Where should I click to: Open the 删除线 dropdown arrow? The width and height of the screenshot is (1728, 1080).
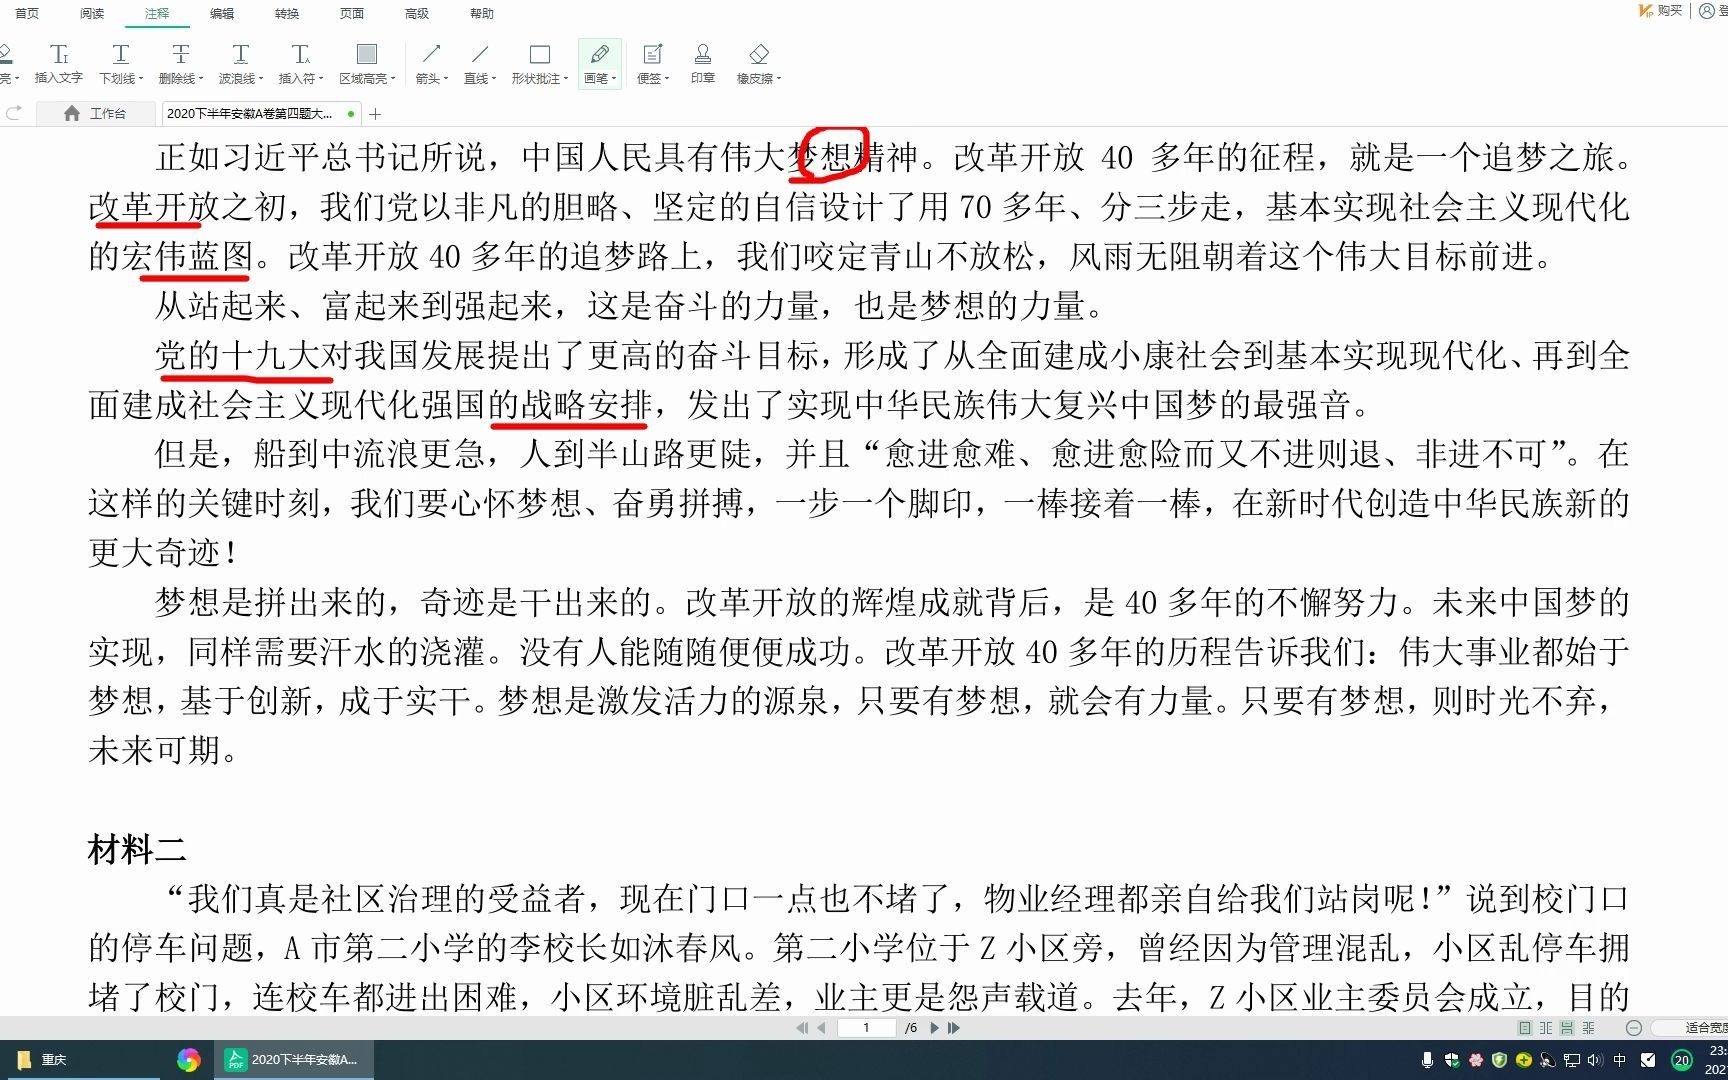click(x=201, y=79)
